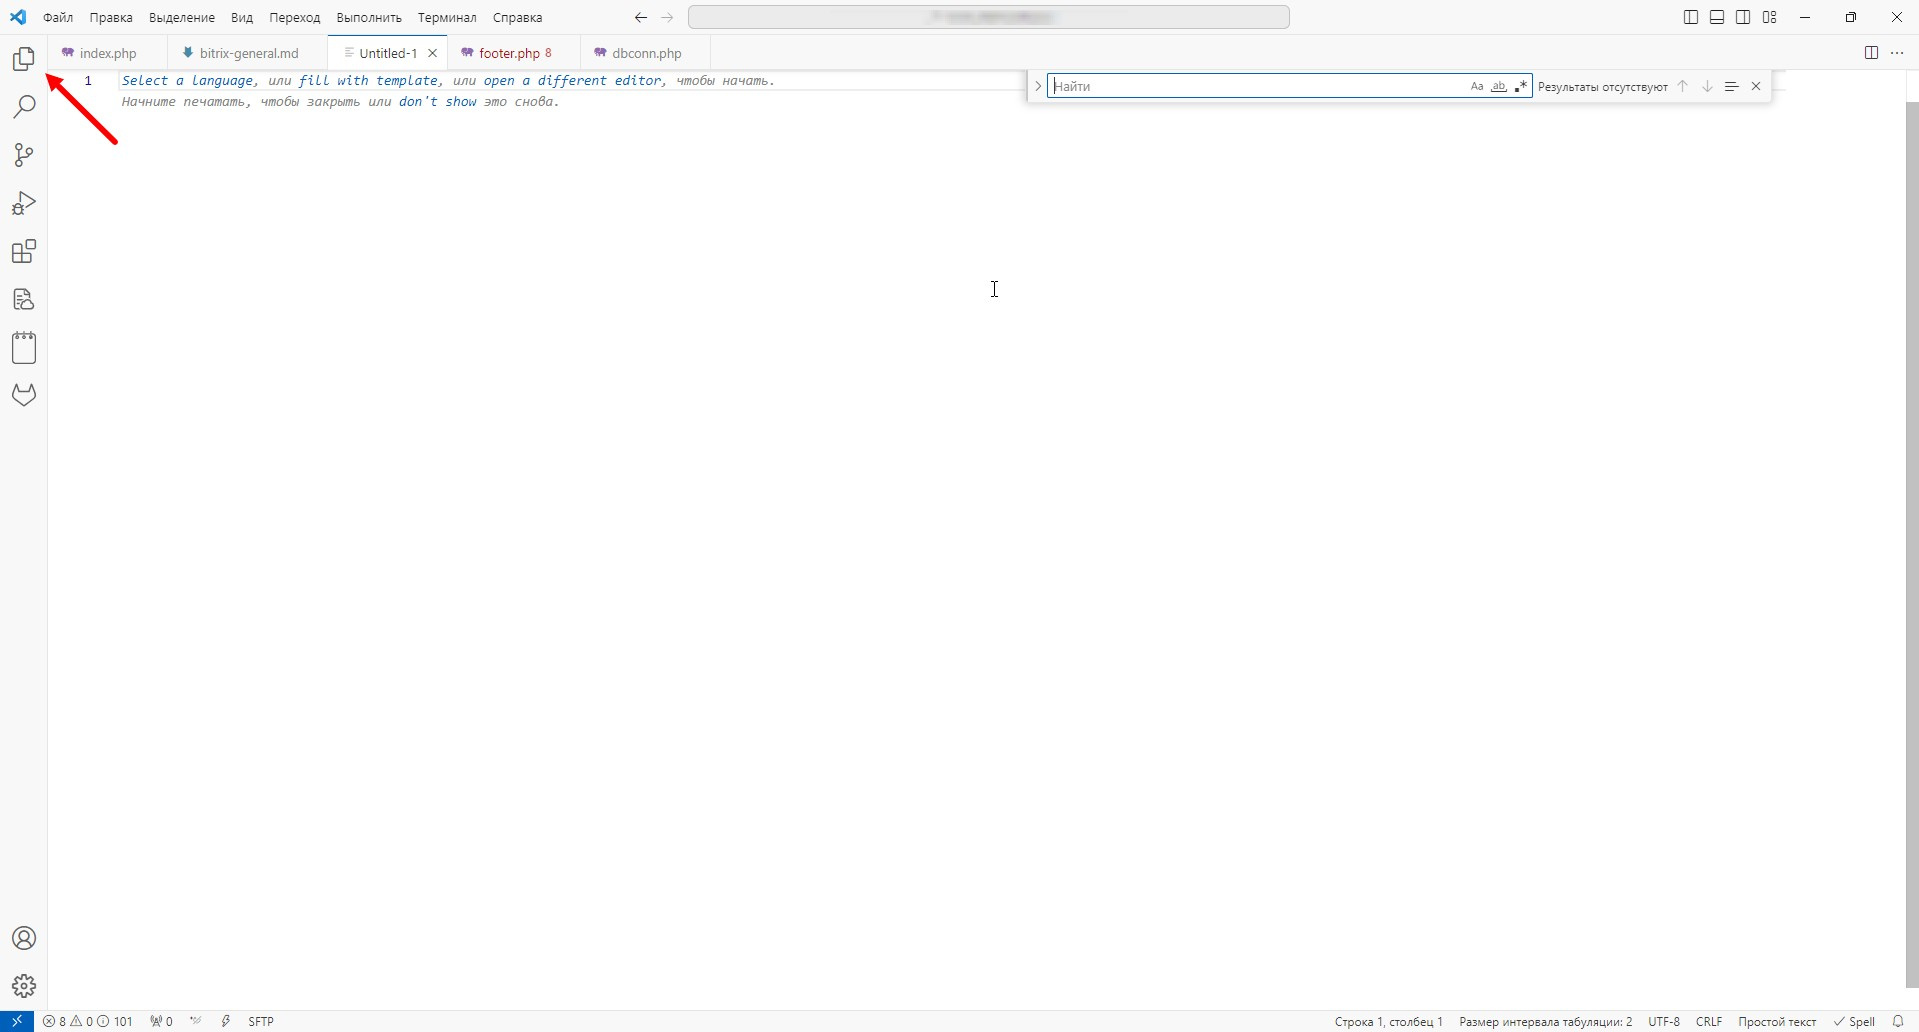Open the Manage gear menu
1919x1032 pixels.
24,986
